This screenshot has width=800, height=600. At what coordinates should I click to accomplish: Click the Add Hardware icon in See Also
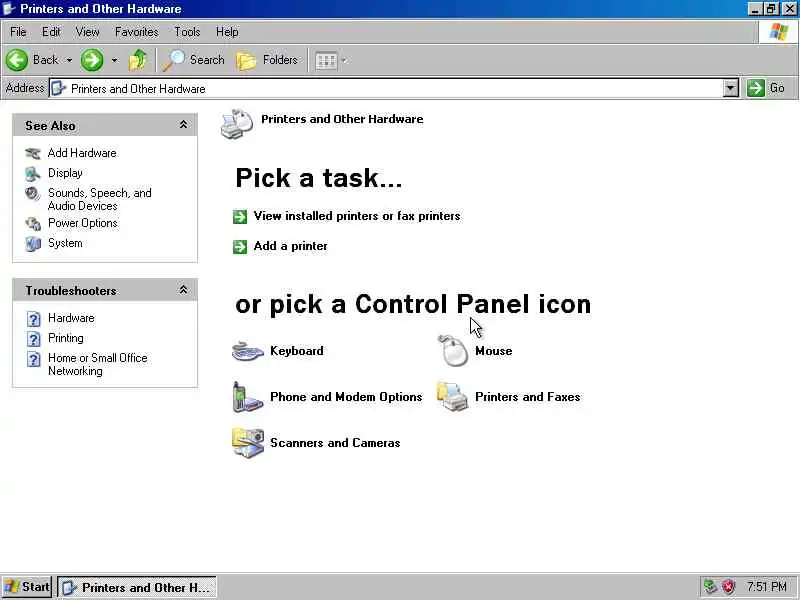coord(33,153)
